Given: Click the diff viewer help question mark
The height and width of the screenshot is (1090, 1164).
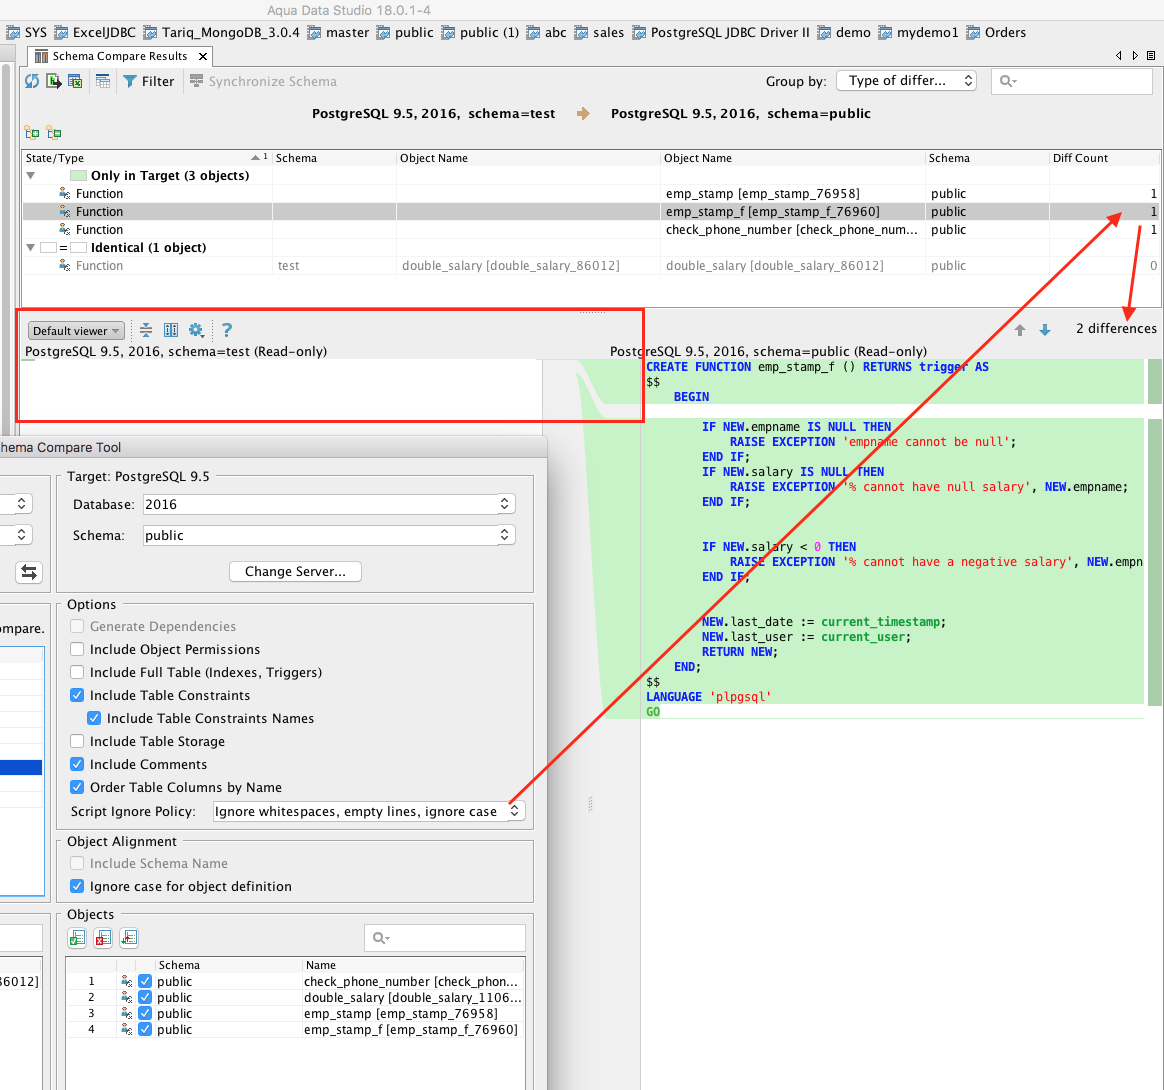Looking at the screenshot, I should click(x=227, y=330).
